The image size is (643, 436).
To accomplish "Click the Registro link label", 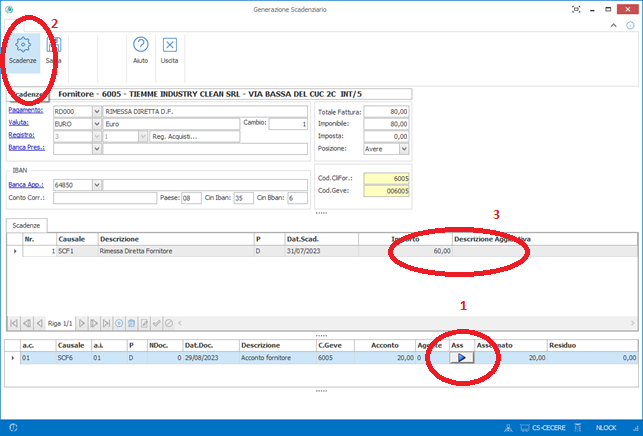I will (x=21, y=135).
